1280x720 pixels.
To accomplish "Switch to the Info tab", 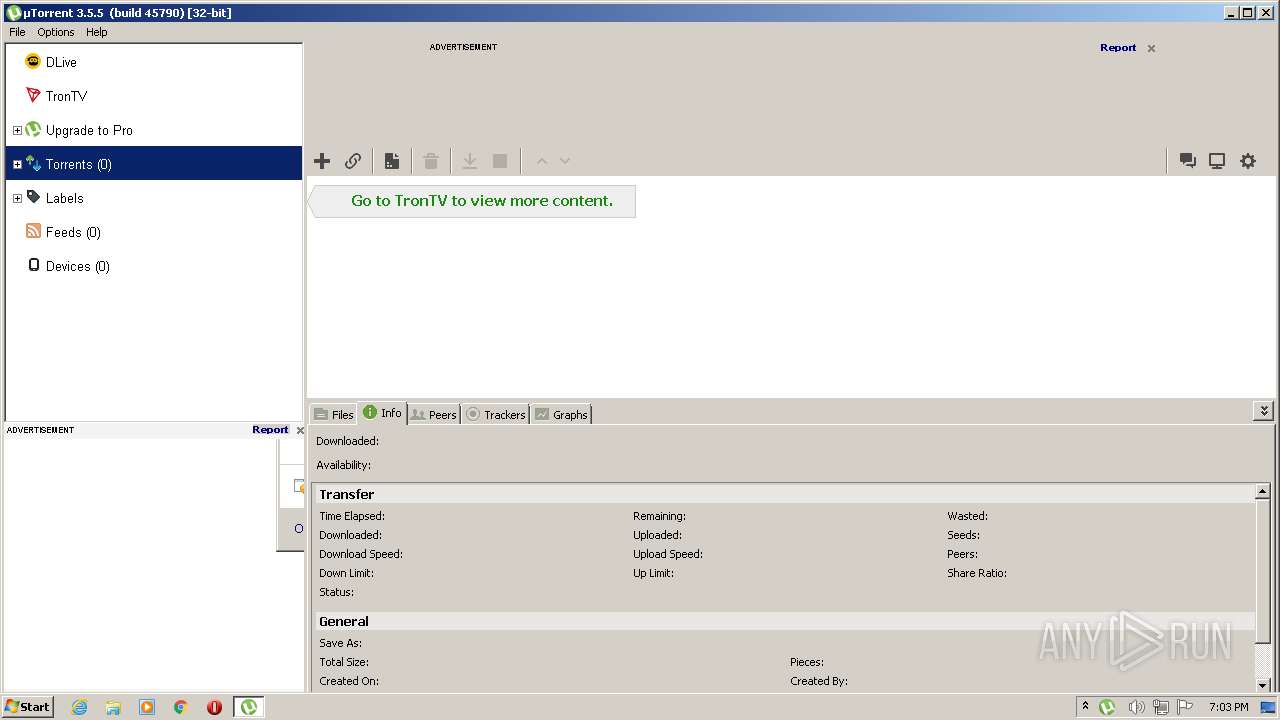I will point(382,413).
